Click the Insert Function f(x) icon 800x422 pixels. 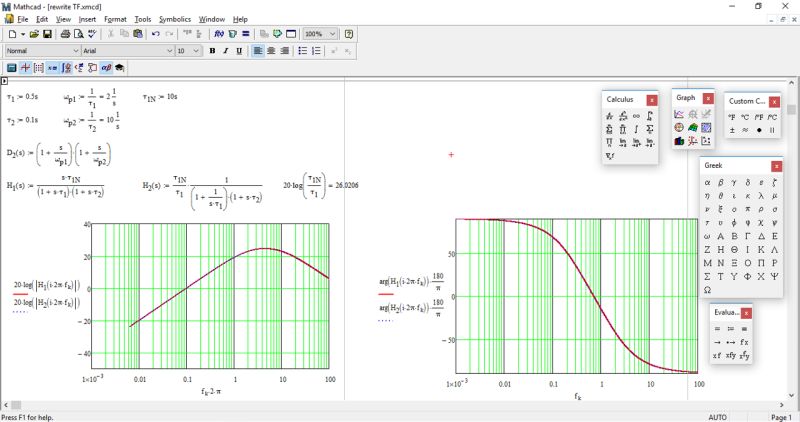(x=219, y=34)
